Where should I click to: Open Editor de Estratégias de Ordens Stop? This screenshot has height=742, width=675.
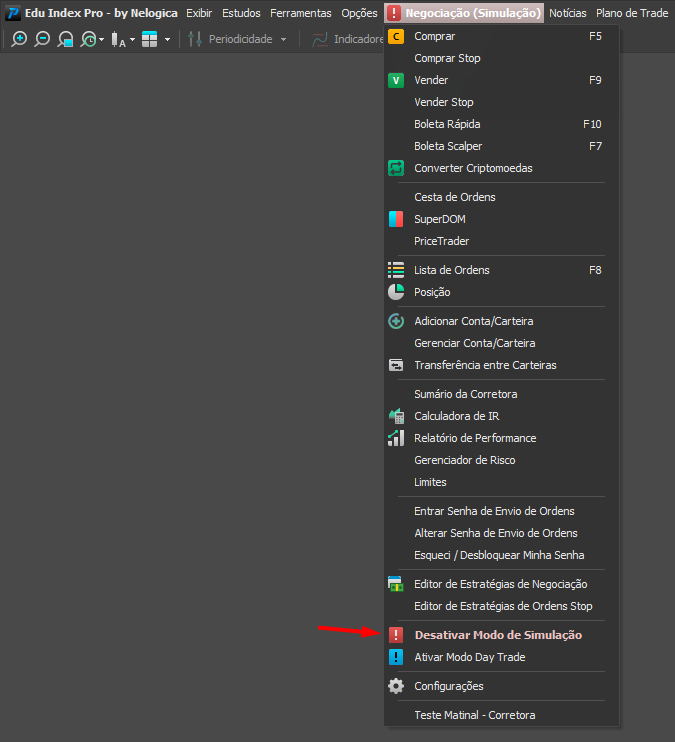501,606
